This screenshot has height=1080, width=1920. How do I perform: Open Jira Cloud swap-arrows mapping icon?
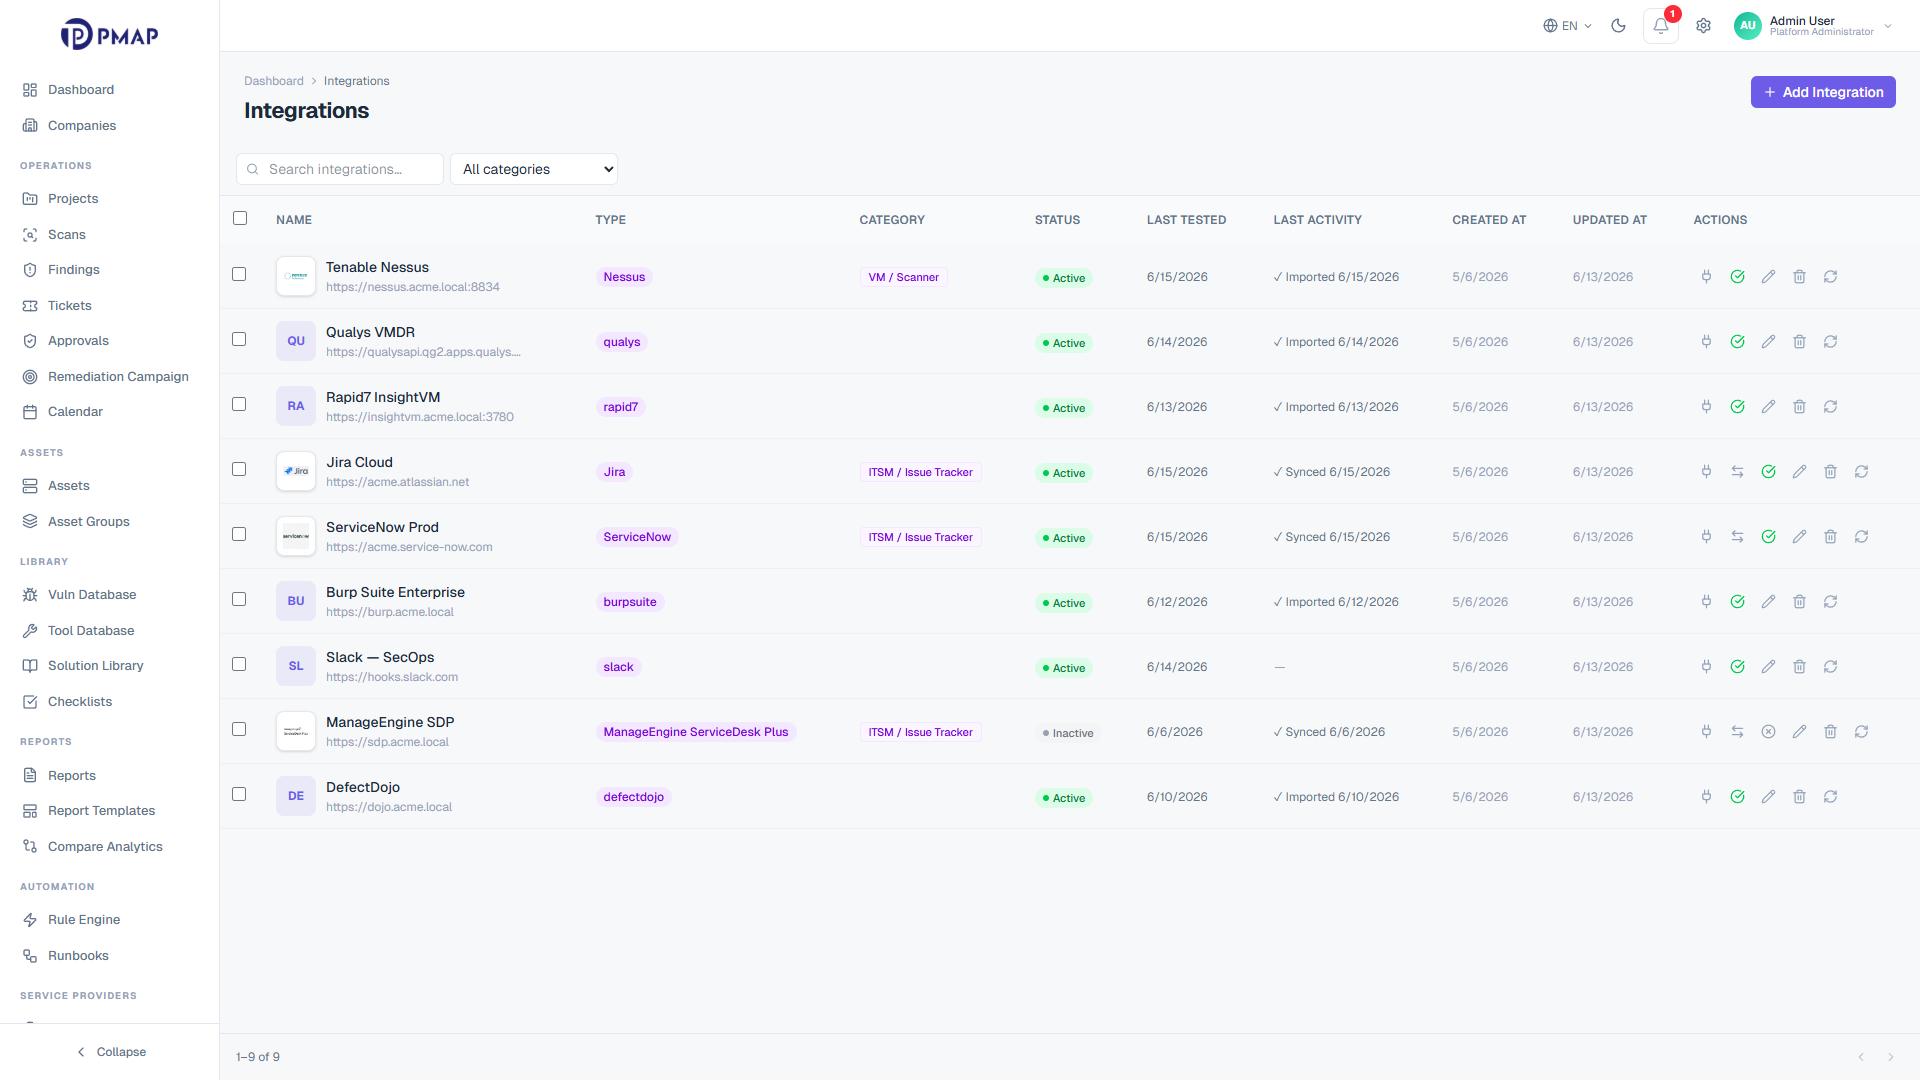coord(1737,472)
